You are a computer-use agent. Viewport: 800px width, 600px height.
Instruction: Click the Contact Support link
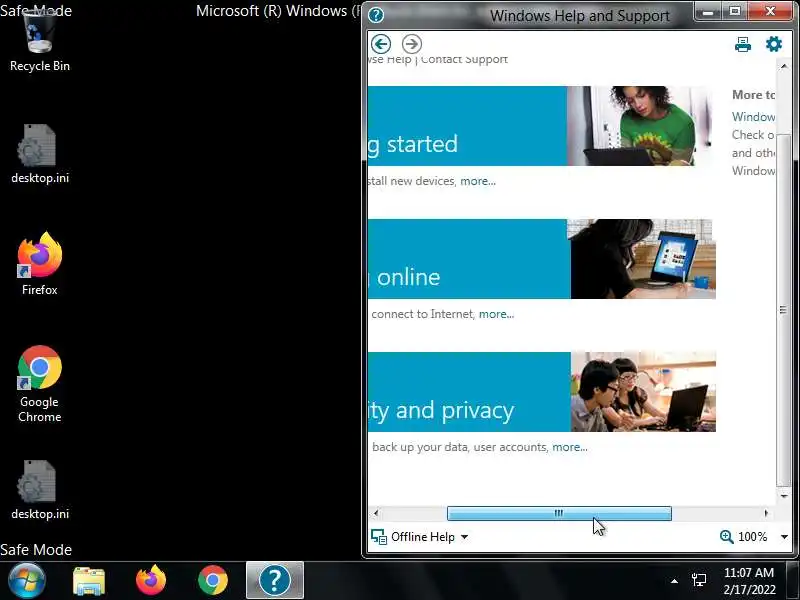tap(464, 59)
